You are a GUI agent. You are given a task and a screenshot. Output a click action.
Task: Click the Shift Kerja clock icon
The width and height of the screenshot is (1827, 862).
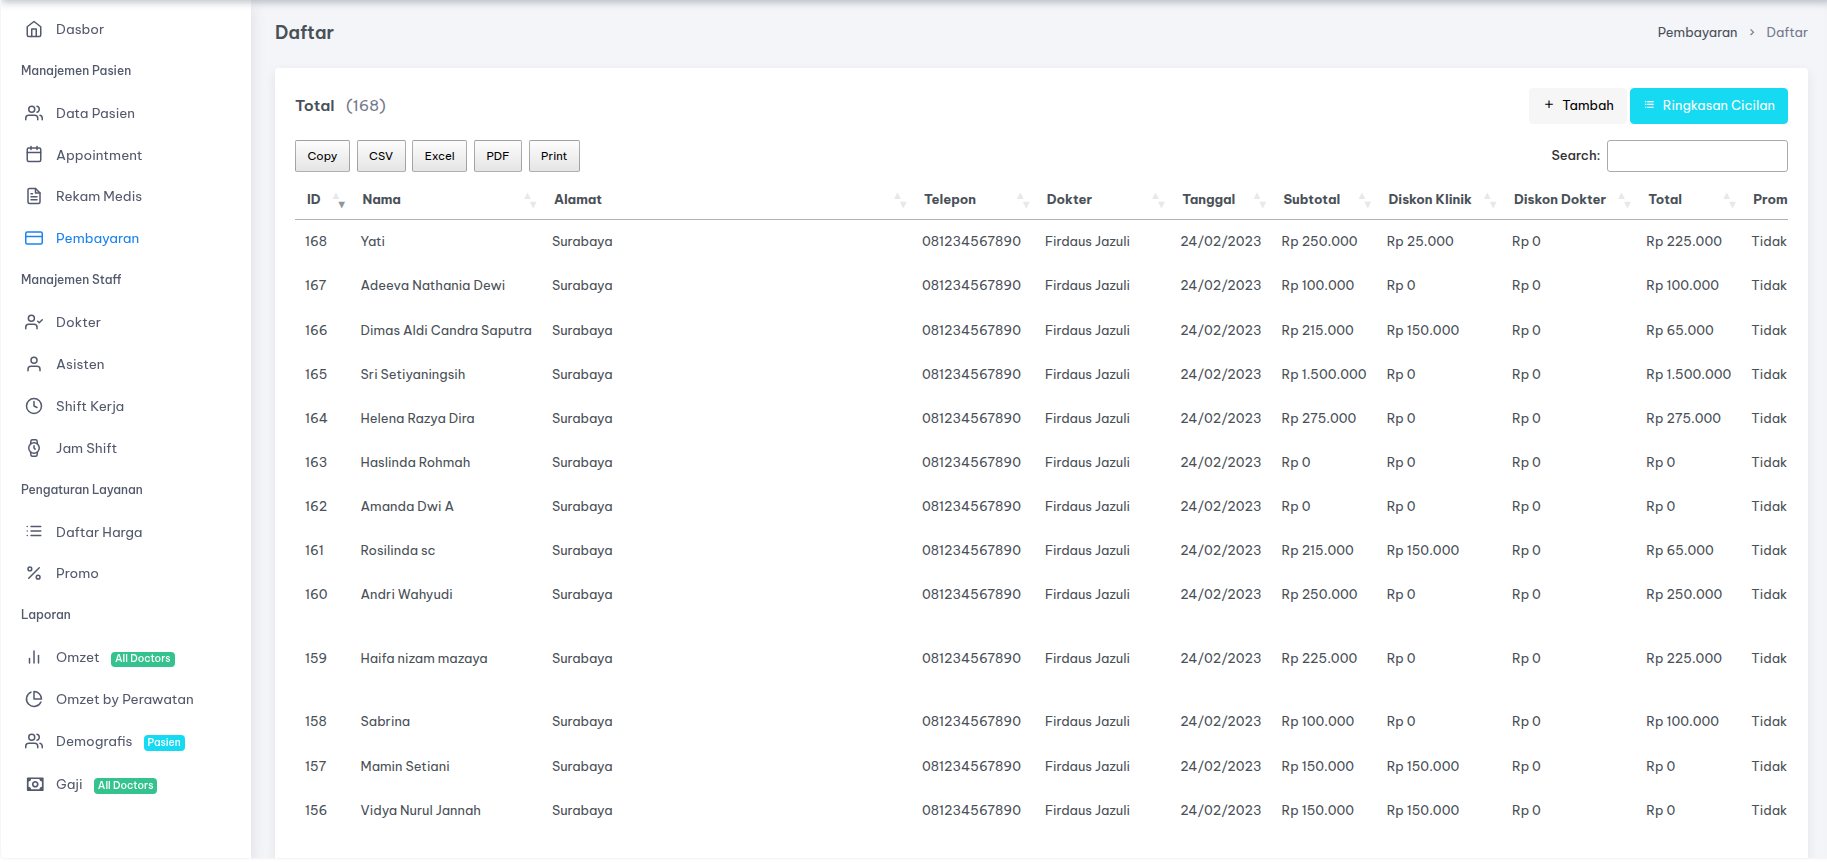click(34, 406)
